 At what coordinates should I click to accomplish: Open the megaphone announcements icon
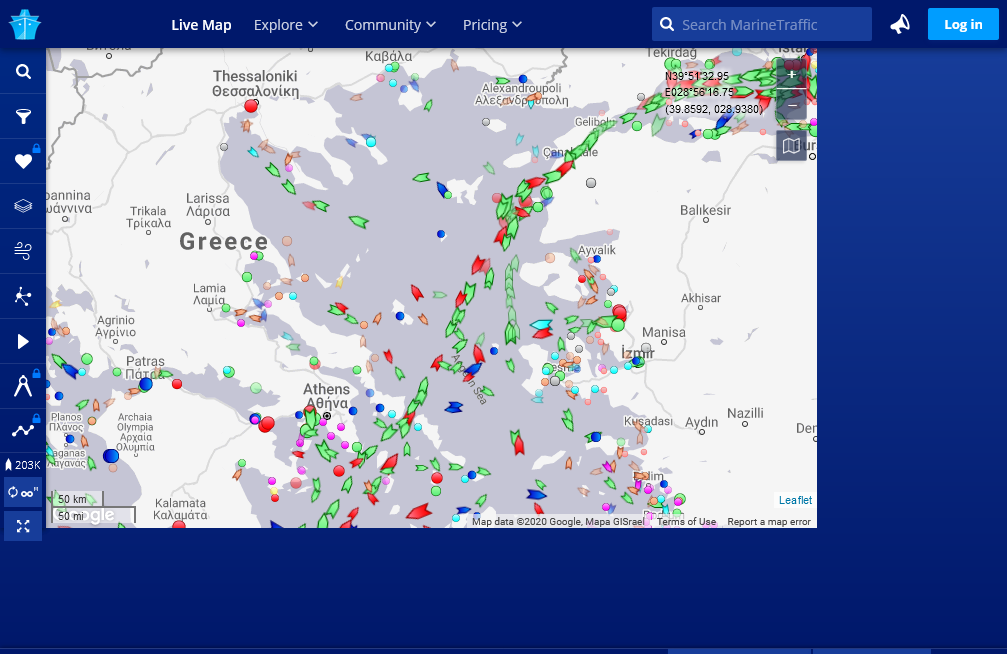[900, 24]
